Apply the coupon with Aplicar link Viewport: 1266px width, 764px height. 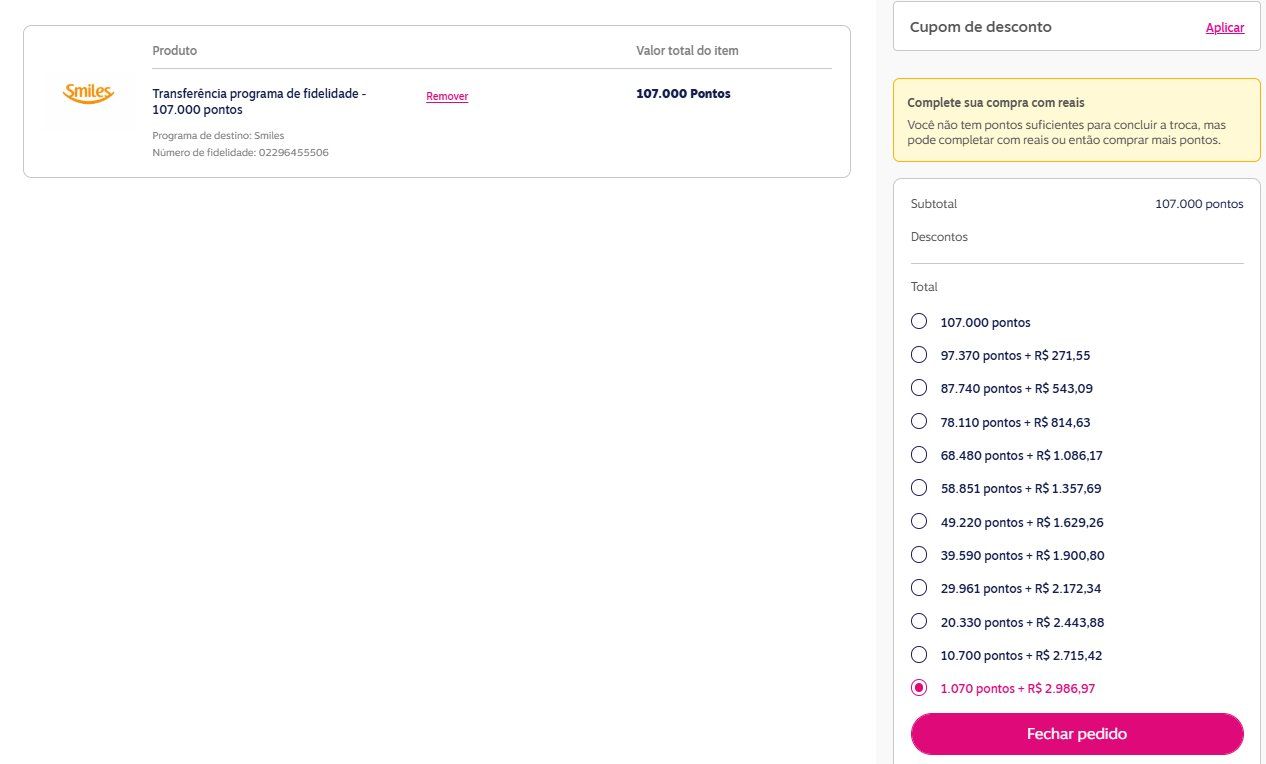(1225, 28)
